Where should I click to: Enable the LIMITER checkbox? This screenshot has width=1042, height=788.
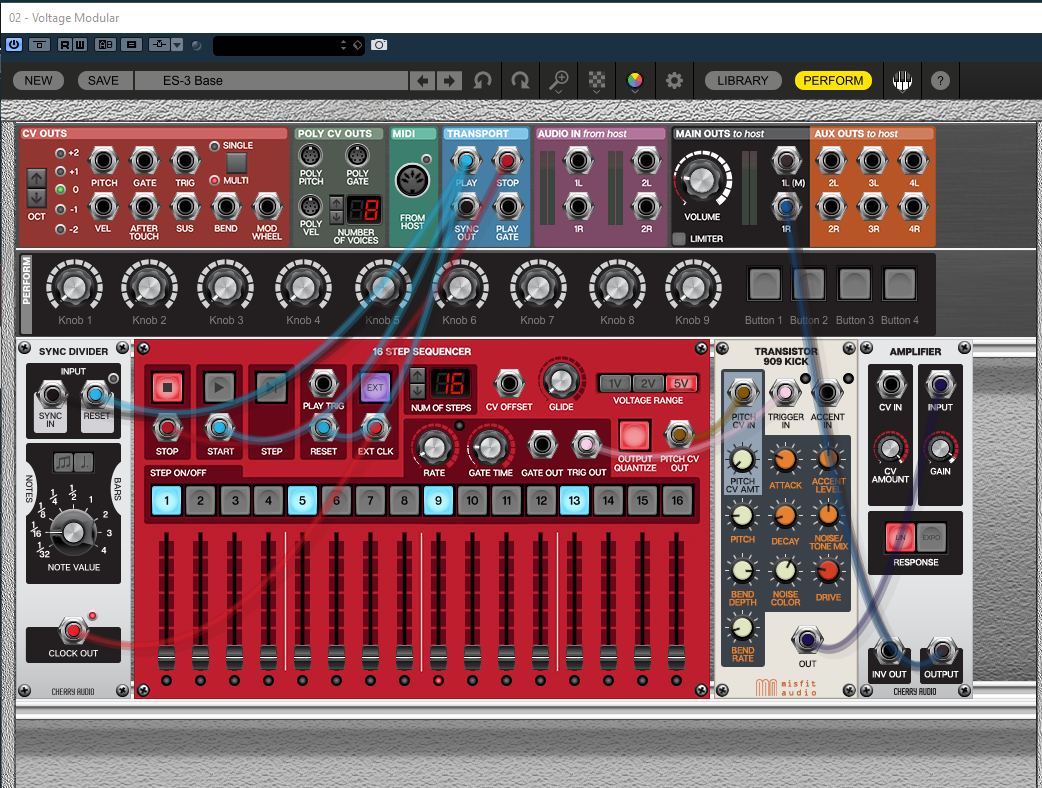point(679,239)
